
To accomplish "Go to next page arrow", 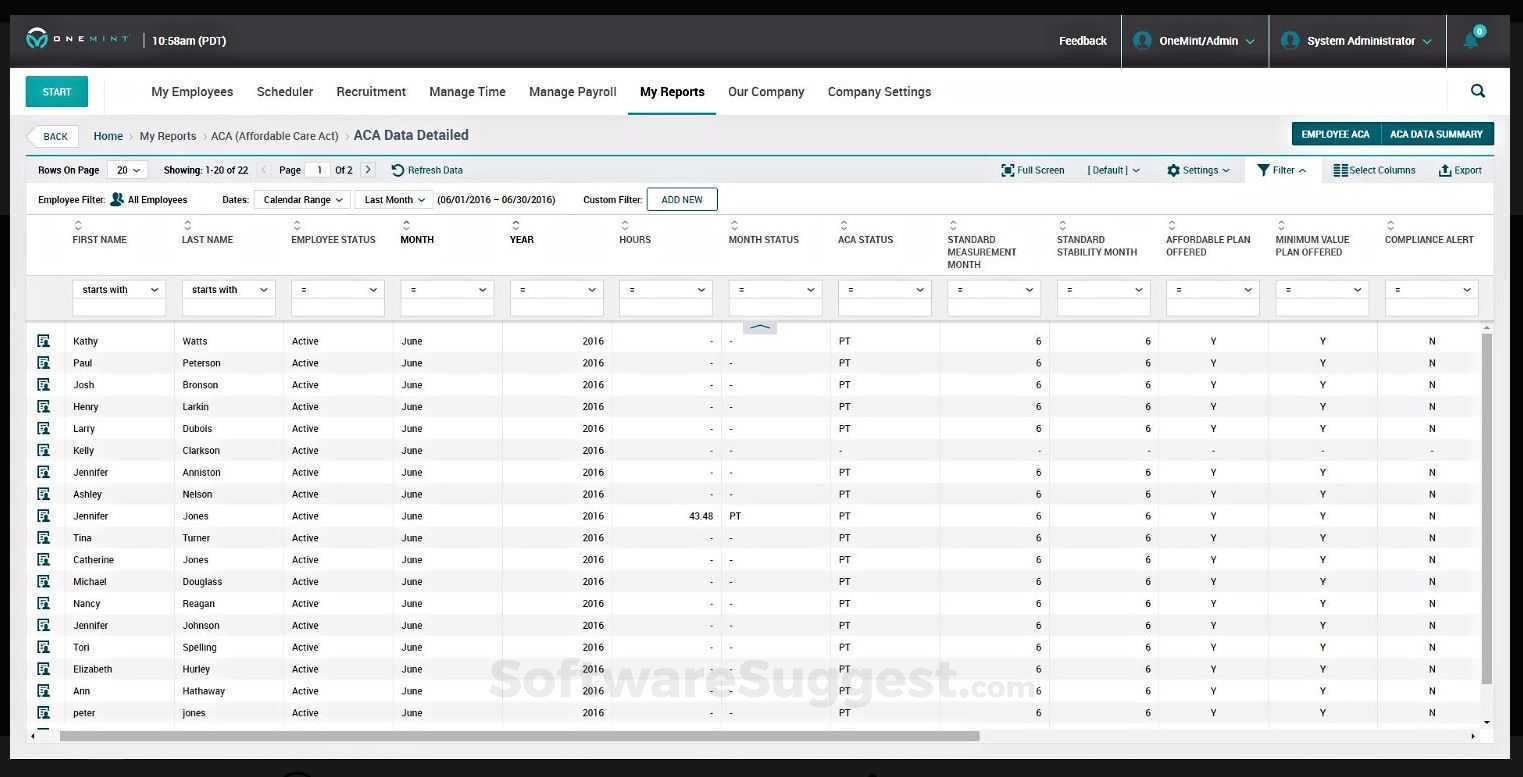I will coord(368,170).
